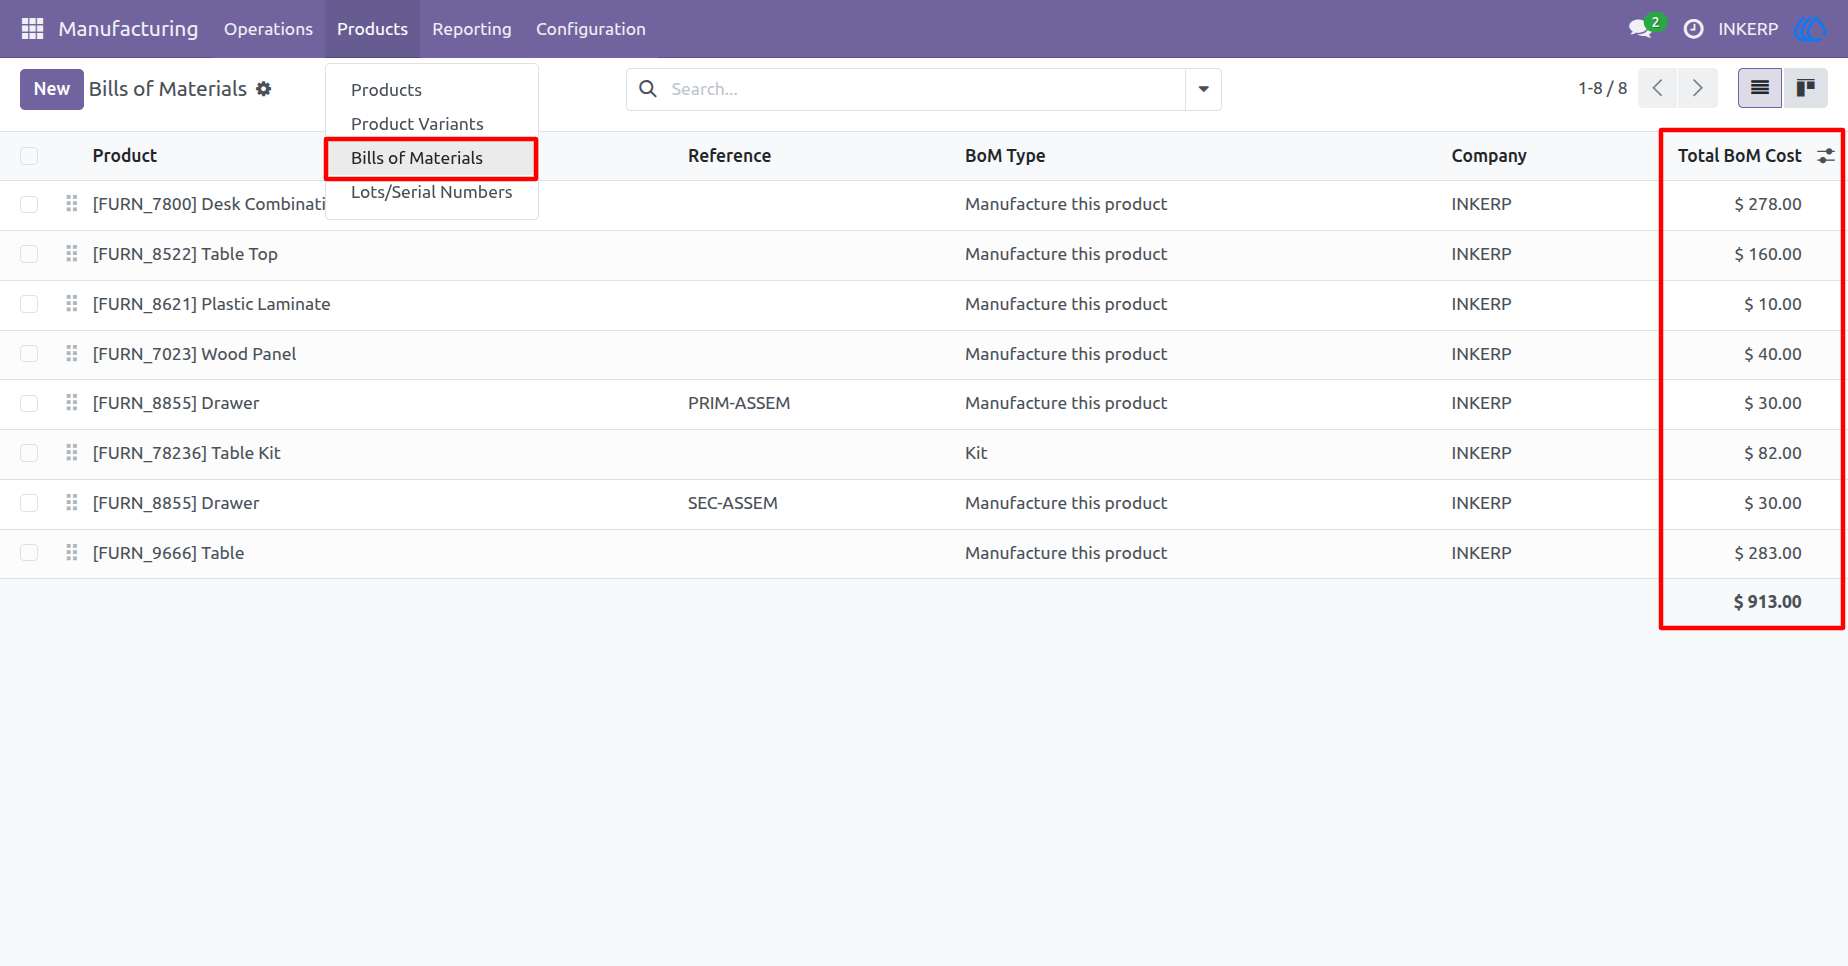Open the SEC-ASSEM Drawer record
Image resolution: width=1848 pixels, height=966 pixels.
tap(733, 503)
